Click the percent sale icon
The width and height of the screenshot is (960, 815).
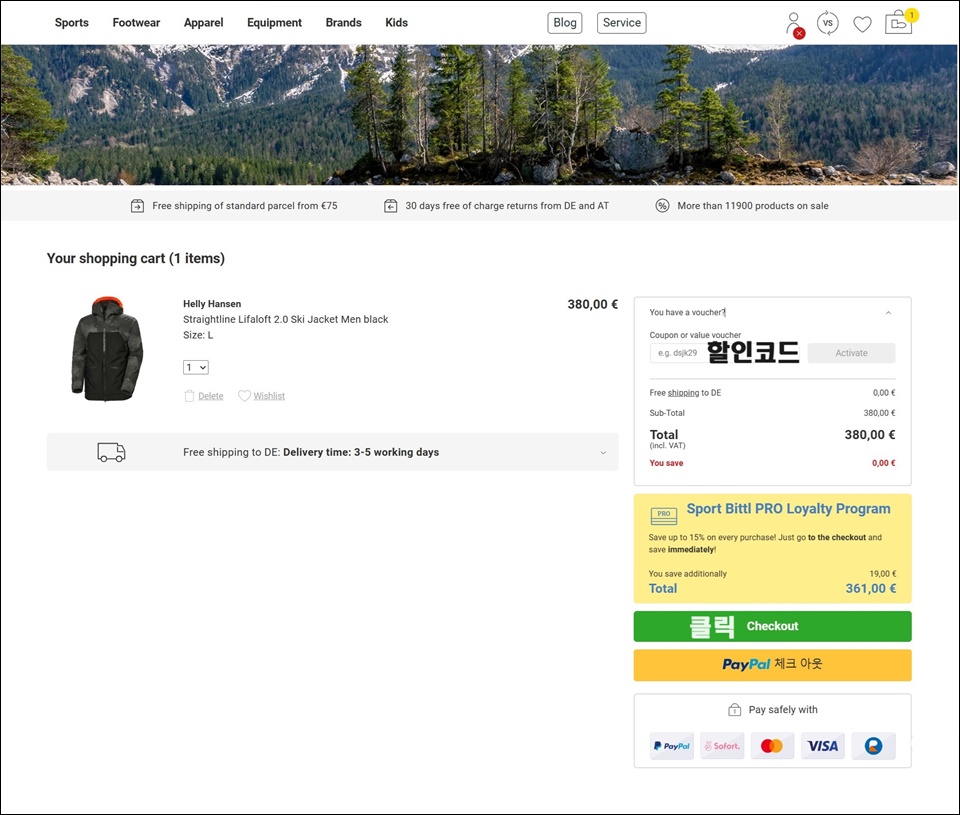pos(662,206)
